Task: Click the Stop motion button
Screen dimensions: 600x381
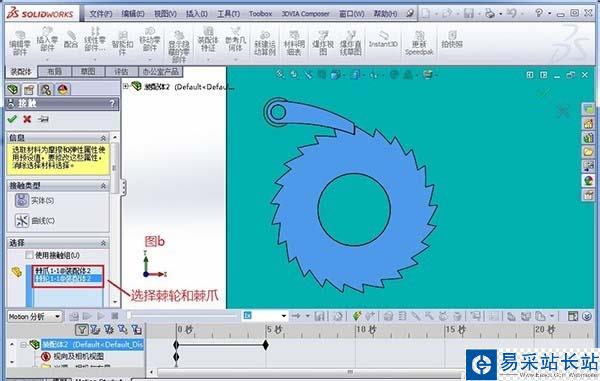Action: tap(114, 316)
